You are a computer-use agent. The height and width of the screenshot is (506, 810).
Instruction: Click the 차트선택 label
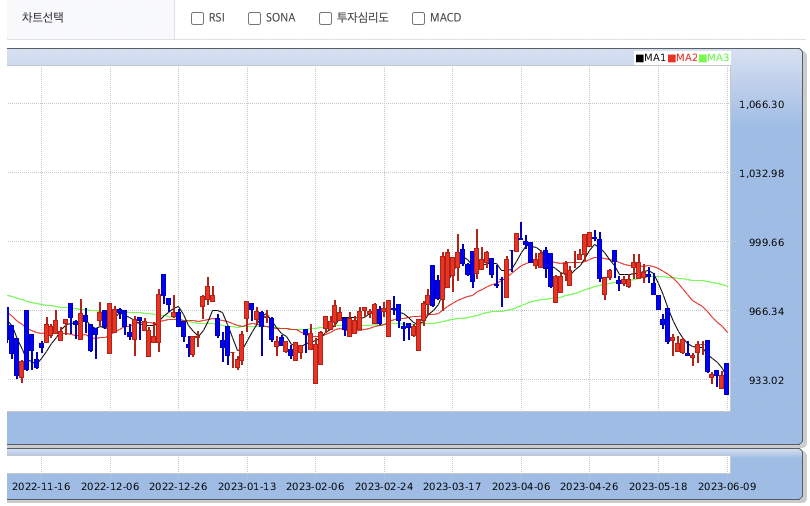(42, 17)
